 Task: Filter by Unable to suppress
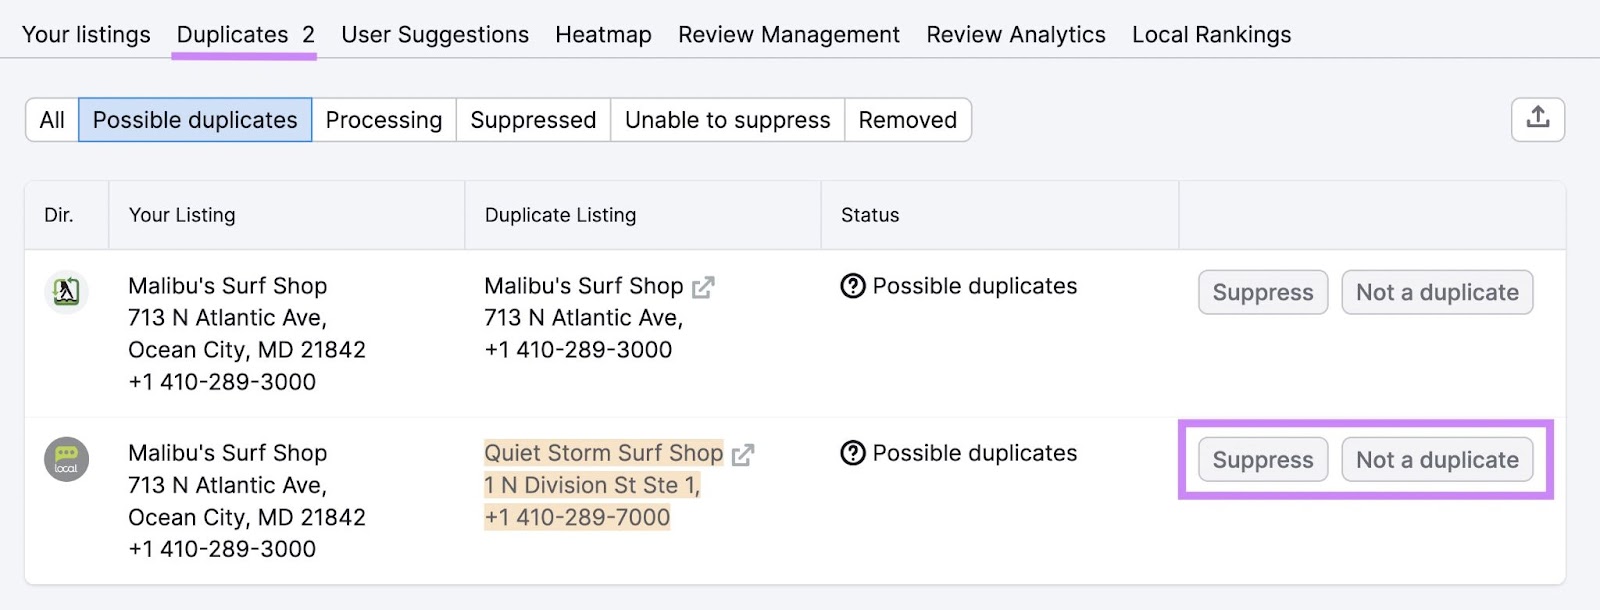tap(727, 120)
